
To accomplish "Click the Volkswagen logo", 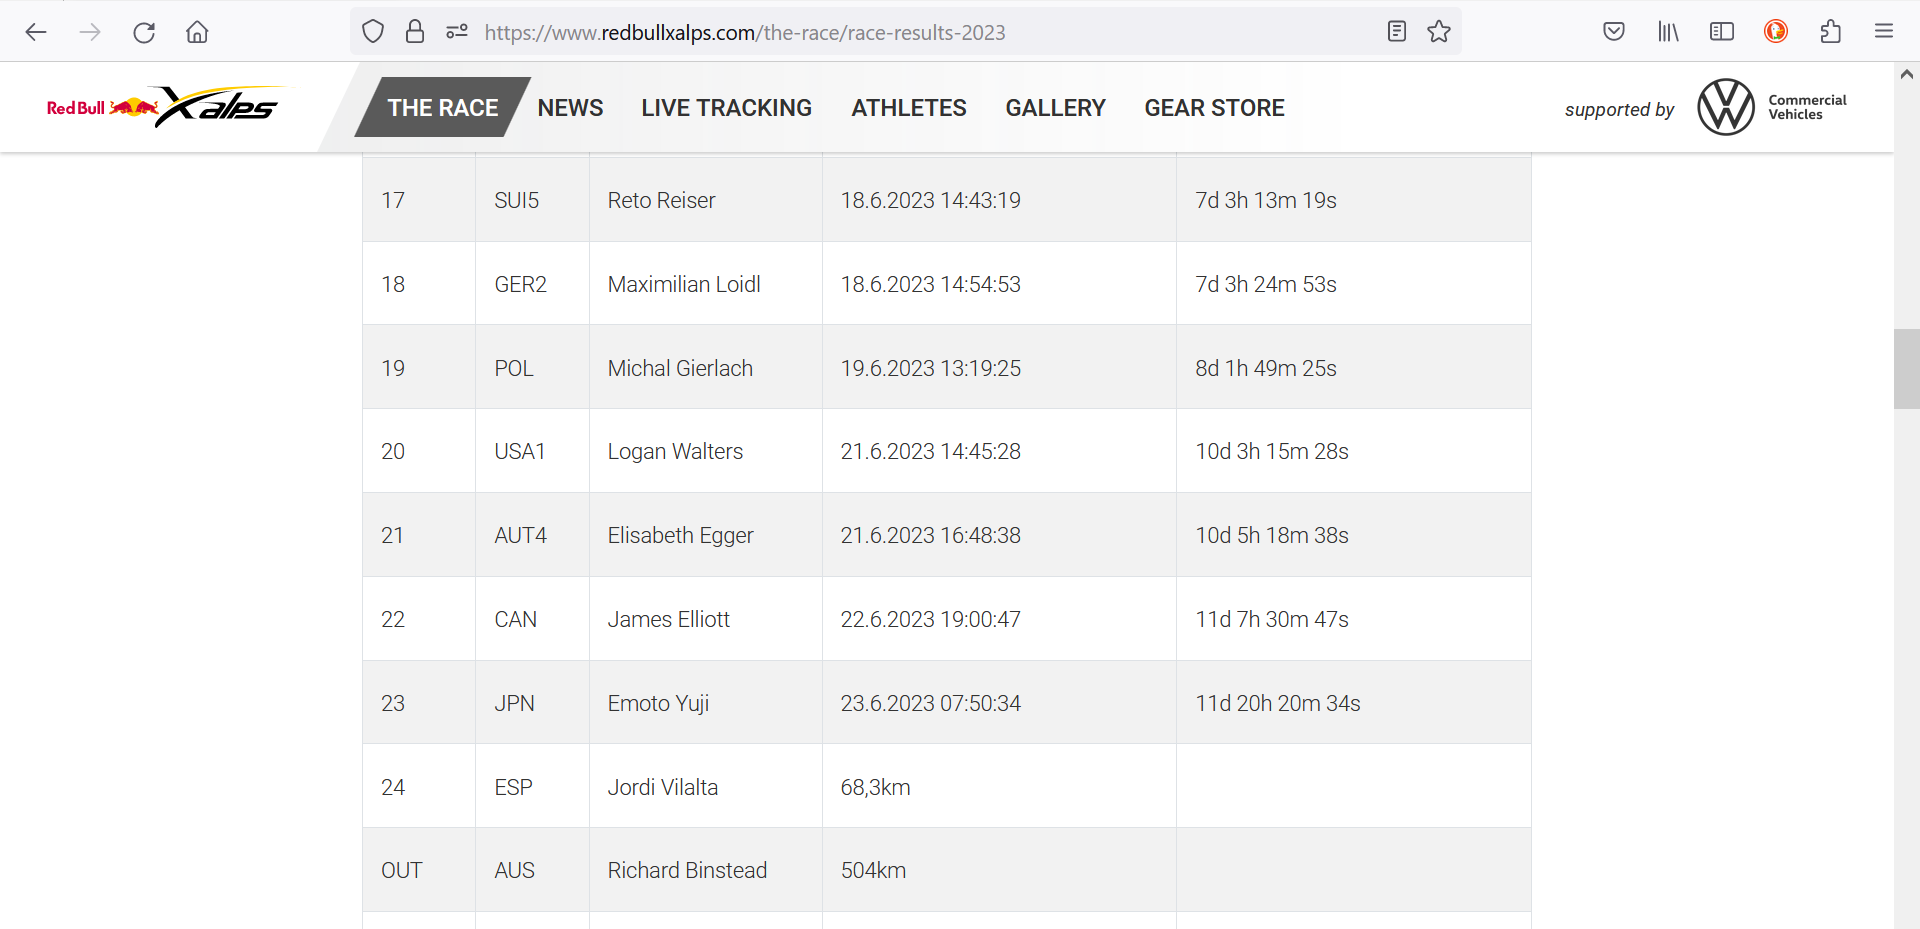I will [1726, 107].
